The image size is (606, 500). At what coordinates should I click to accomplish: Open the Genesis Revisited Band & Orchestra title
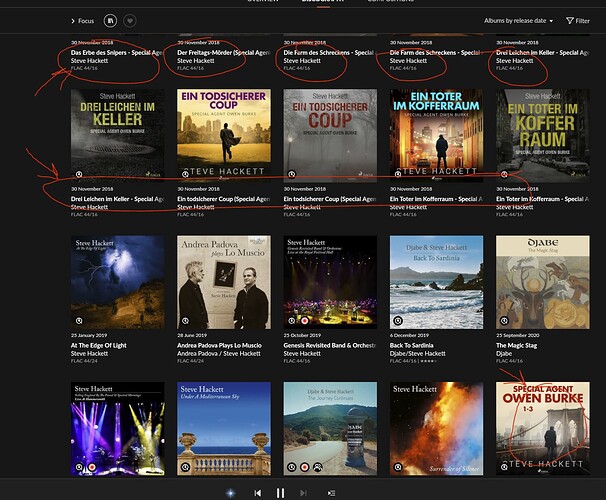(330, 345)
